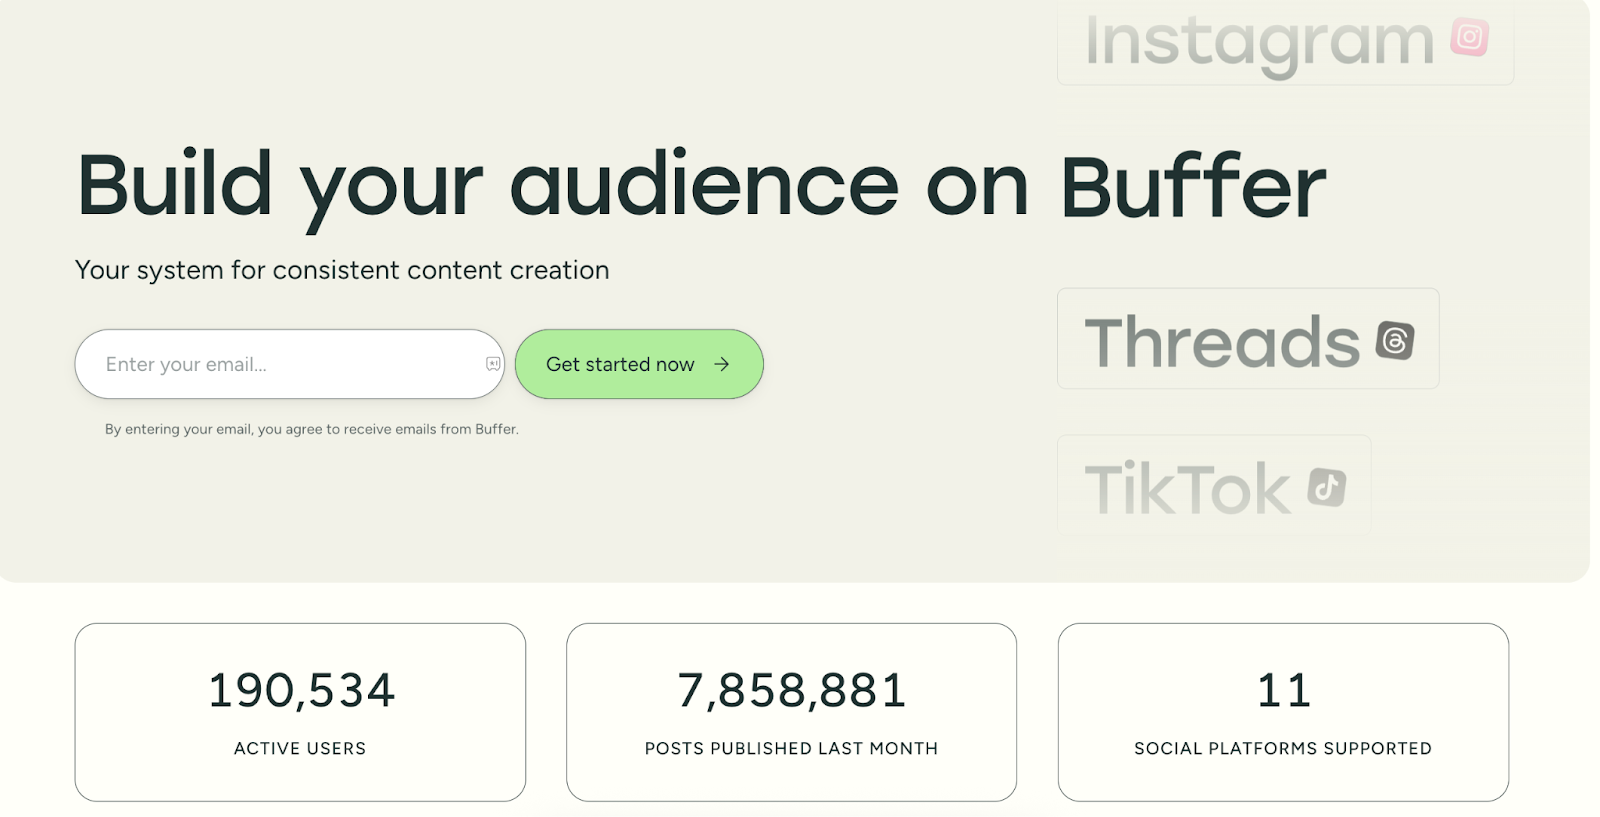Image resolution: width=1600 pixels, height=817 pixels.
Task: Click the SOCIAL PLATFORMS SUPPORTED label
Action: click(x=1283, y=748)
